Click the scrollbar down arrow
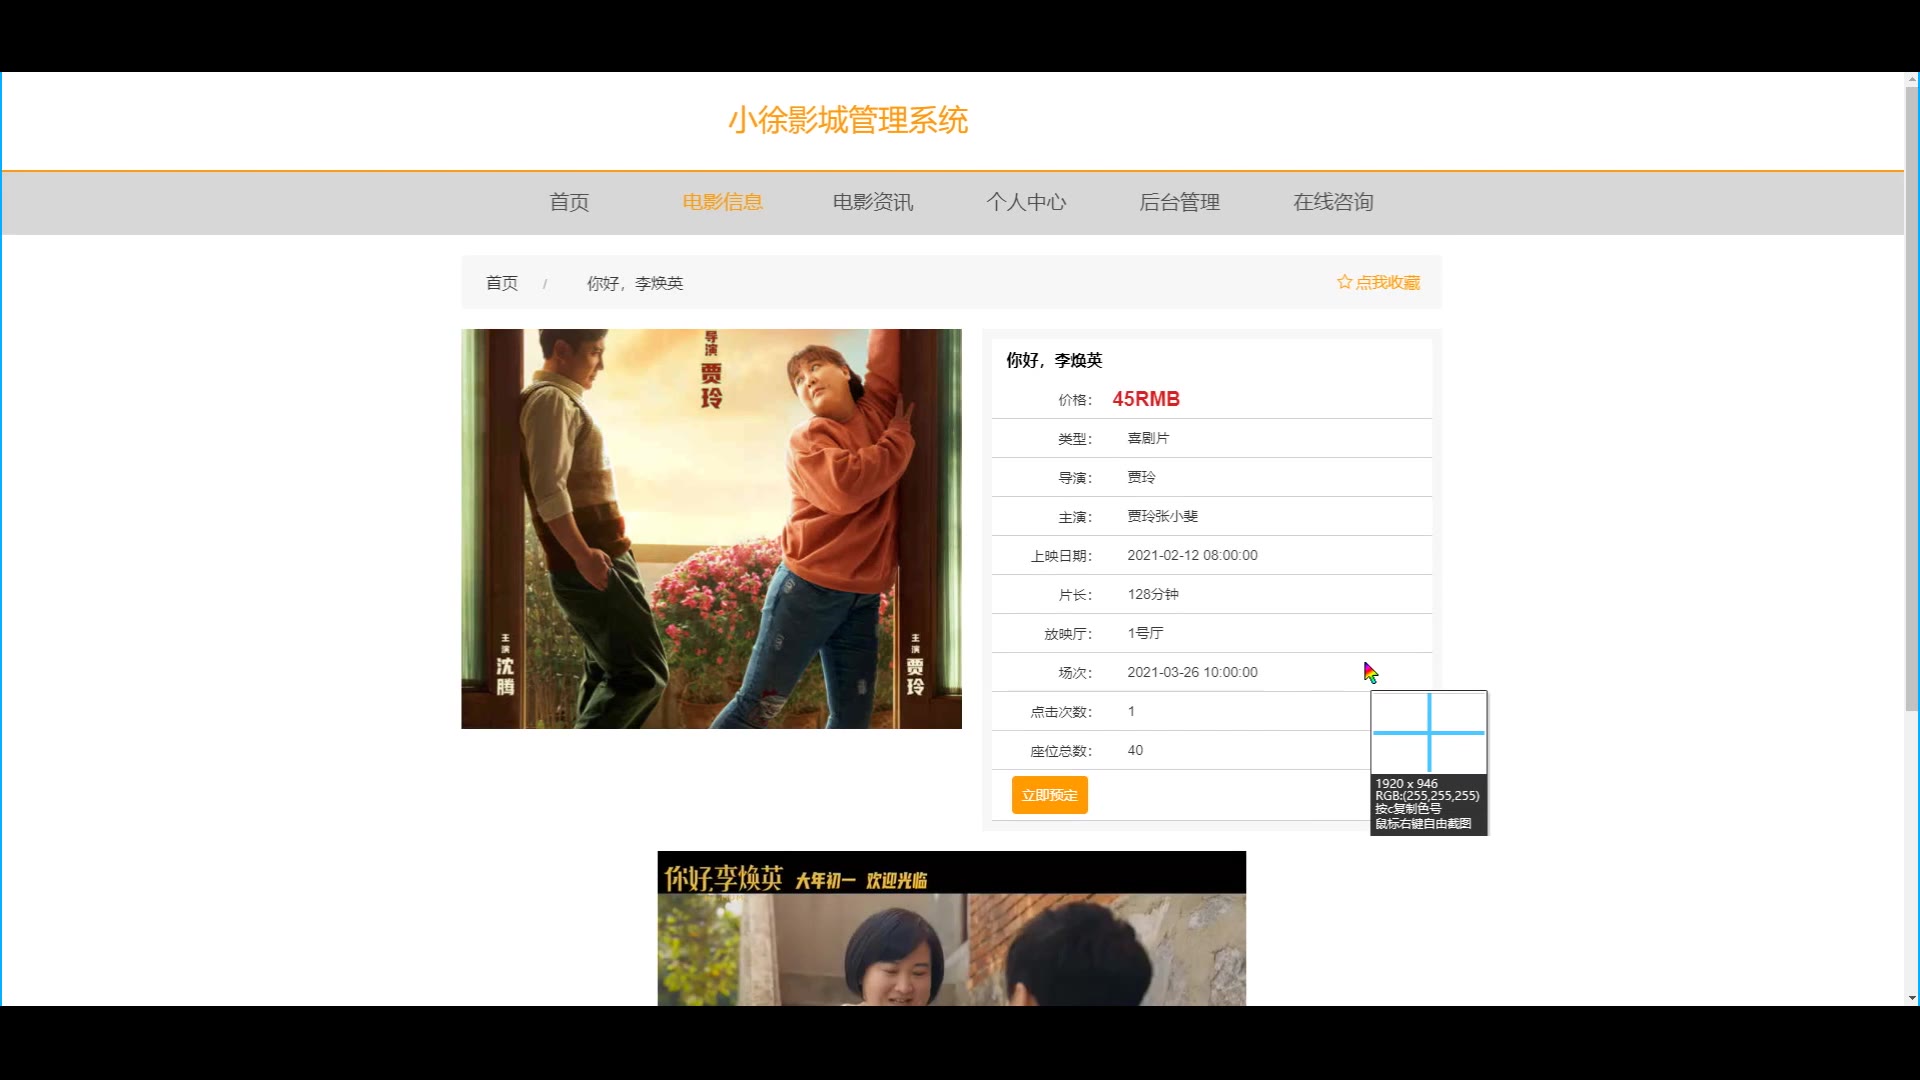Image resolution: width=1920 pixels, height=1080 pixels. click(1911, 998)
